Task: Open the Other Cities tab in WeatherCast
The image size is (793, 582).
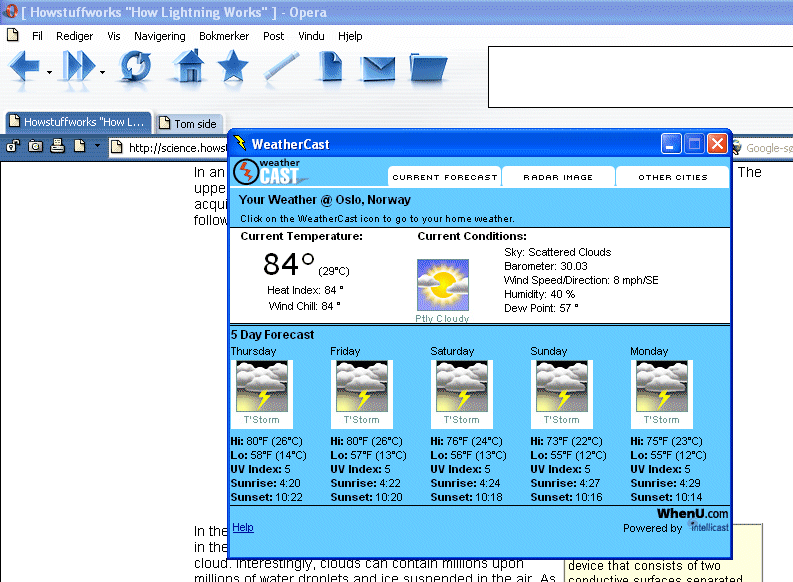Action: click(673, 176)
